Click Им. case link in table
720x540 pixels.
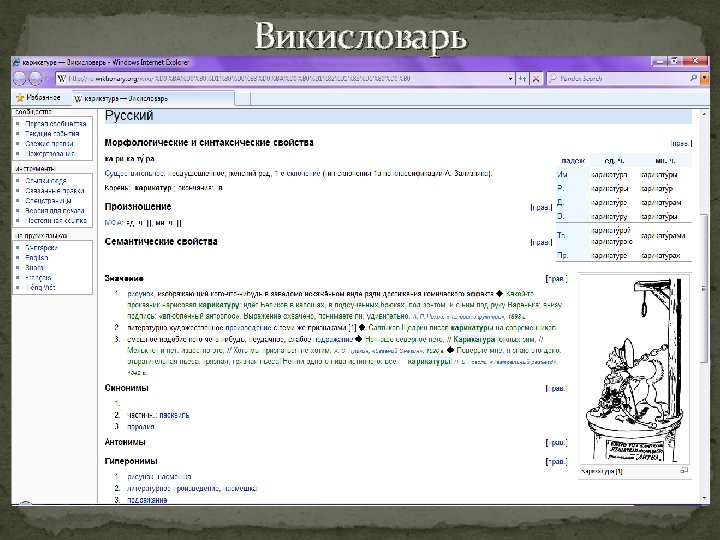coord(562,174)
